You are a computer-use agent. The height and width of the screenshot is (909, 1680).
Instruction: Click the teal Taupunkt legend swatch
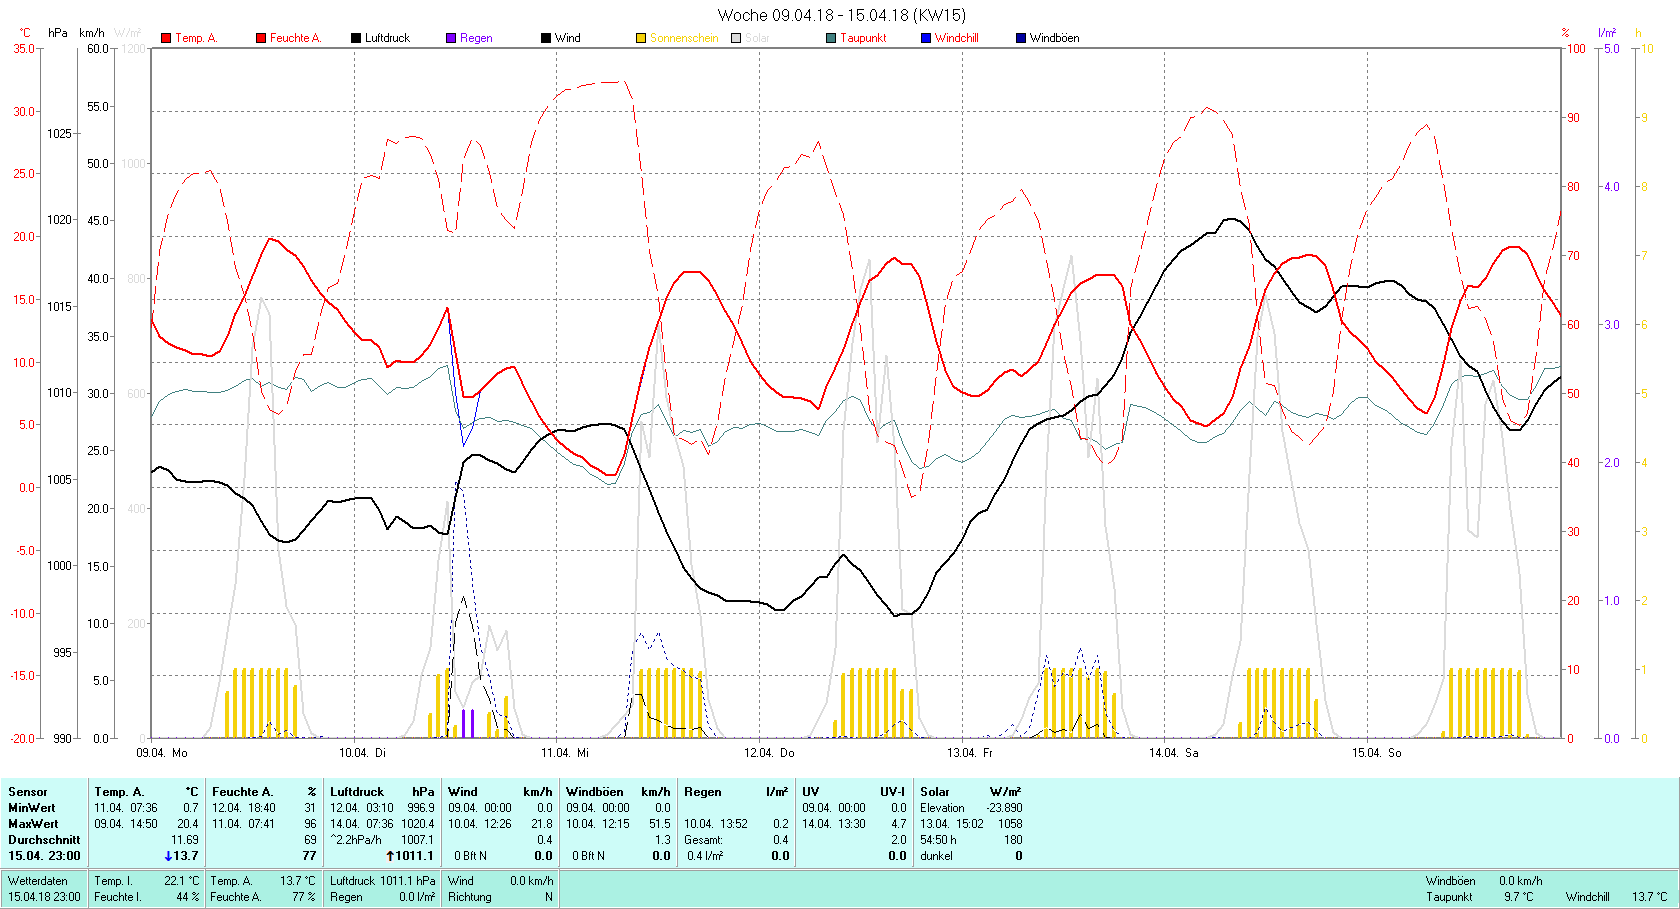831,38
